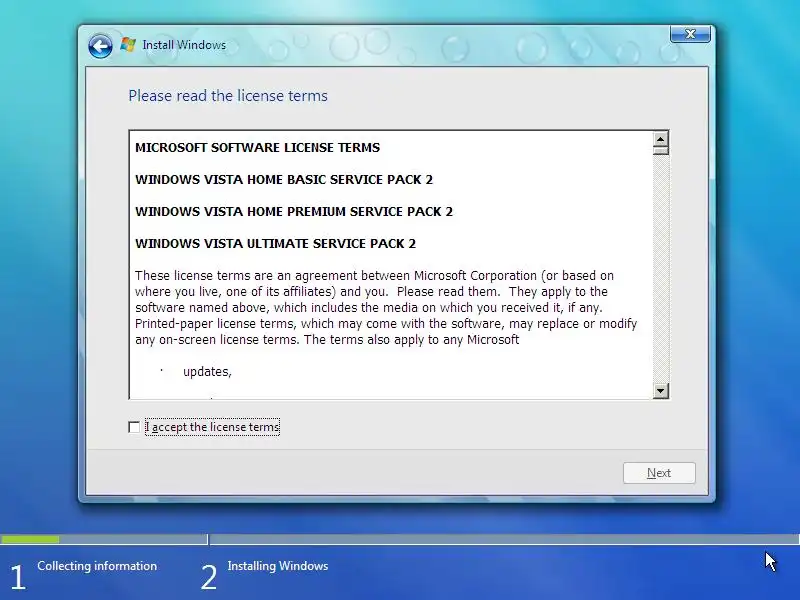Tick the accept license terms checkbox
The height and width of the screenshot is (600, 800).
[x=134, y=427]
